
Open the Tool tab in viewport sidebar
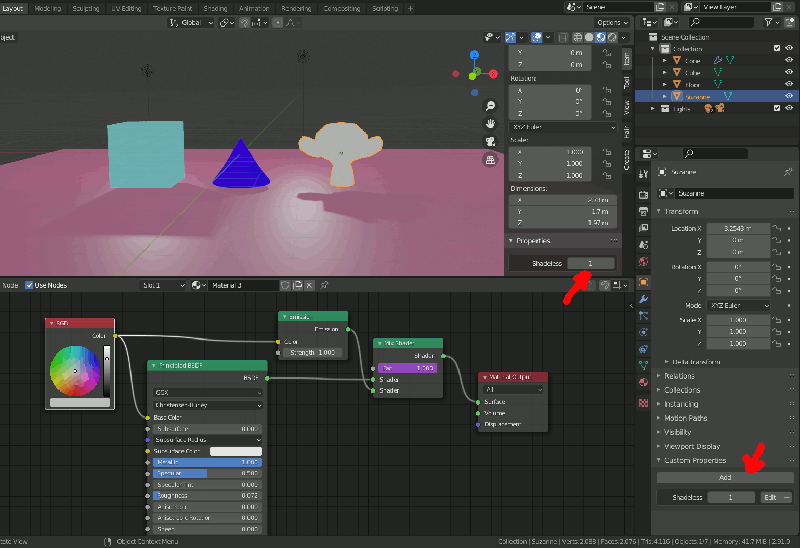point(627,82)
